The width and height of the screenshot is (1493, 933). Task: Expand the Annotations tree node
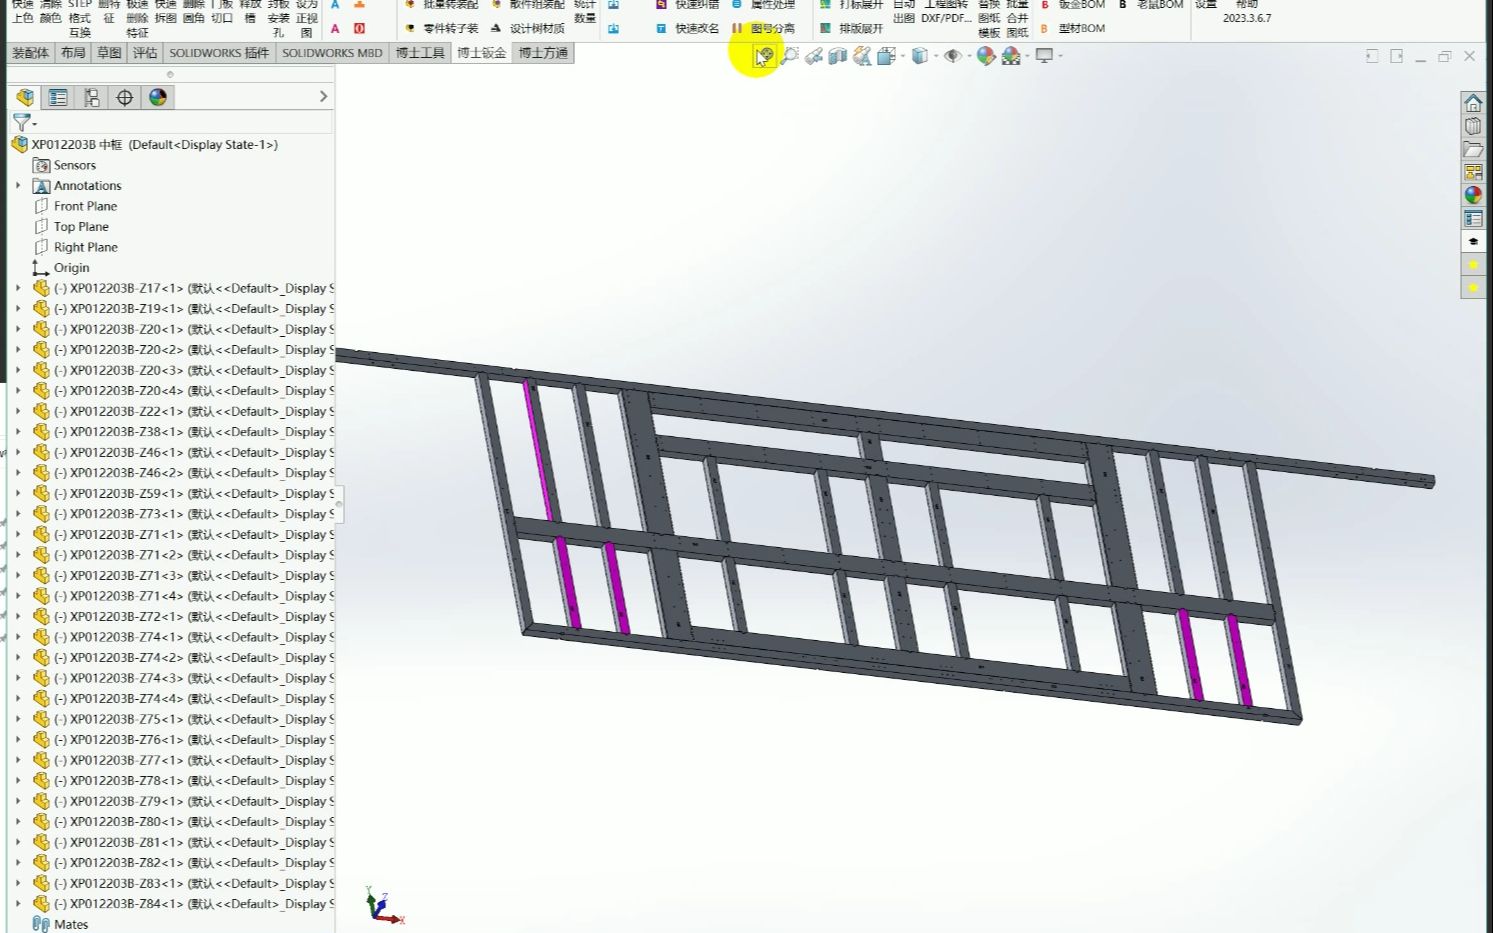18,185
